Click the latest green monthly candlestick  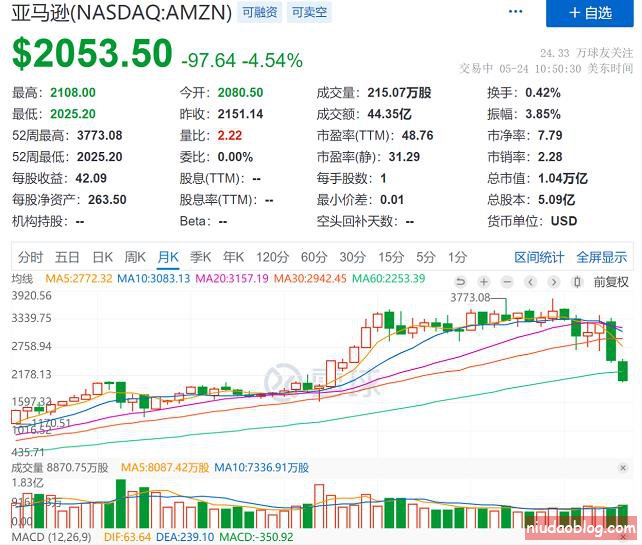[623, 371]
